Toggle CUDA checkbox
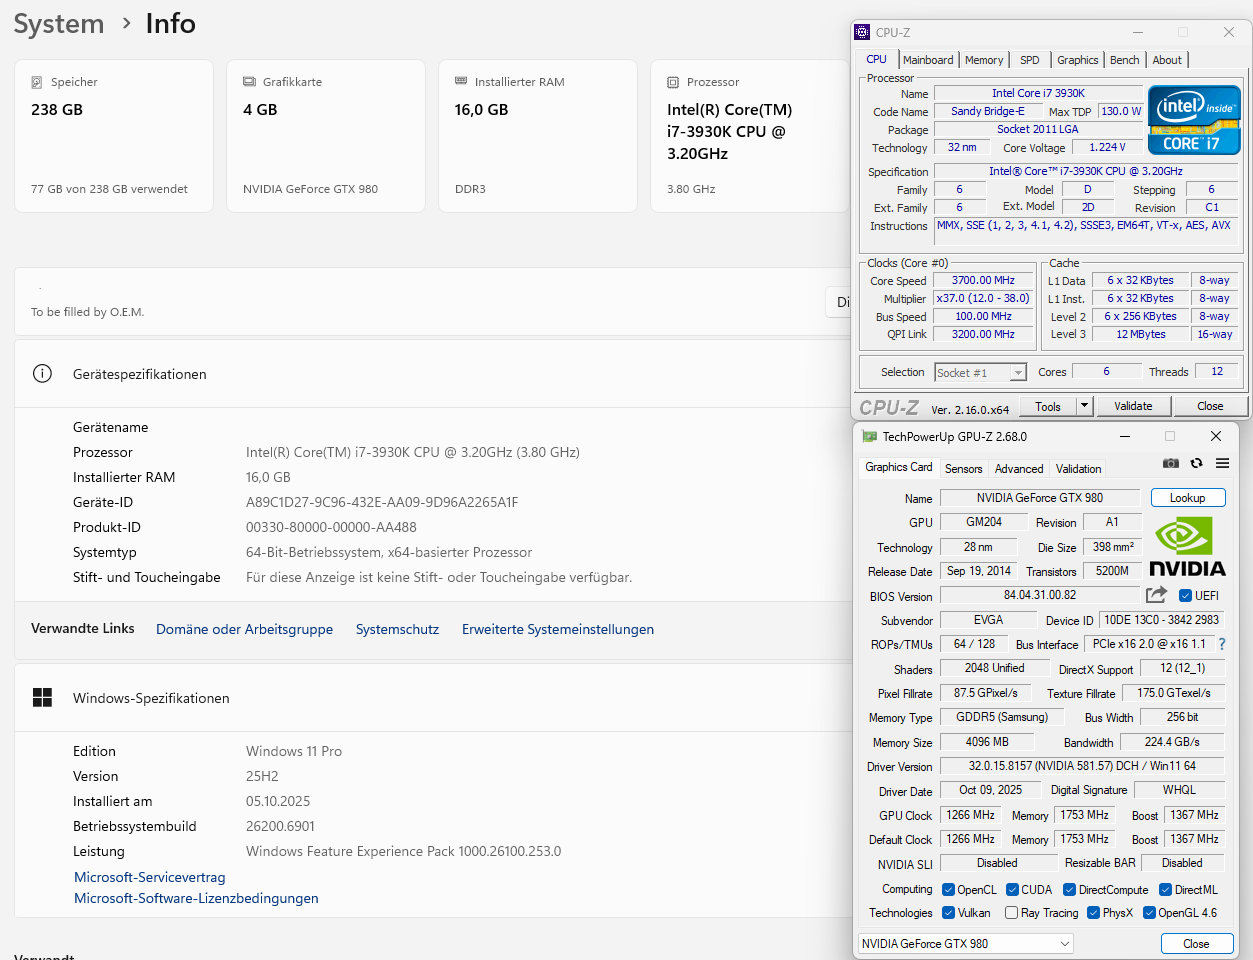The height and width of the screenshot is (960, 1253). (1012, 889)
